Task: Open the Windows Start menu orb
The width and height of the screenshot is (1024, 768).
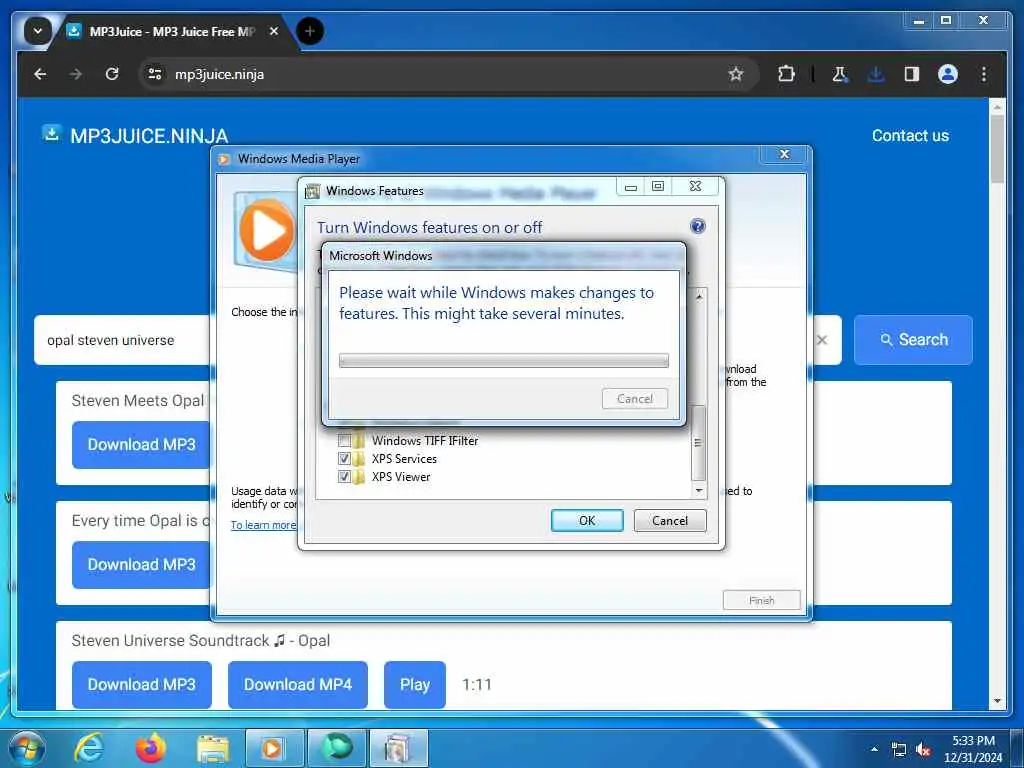Action: (27, 748)
